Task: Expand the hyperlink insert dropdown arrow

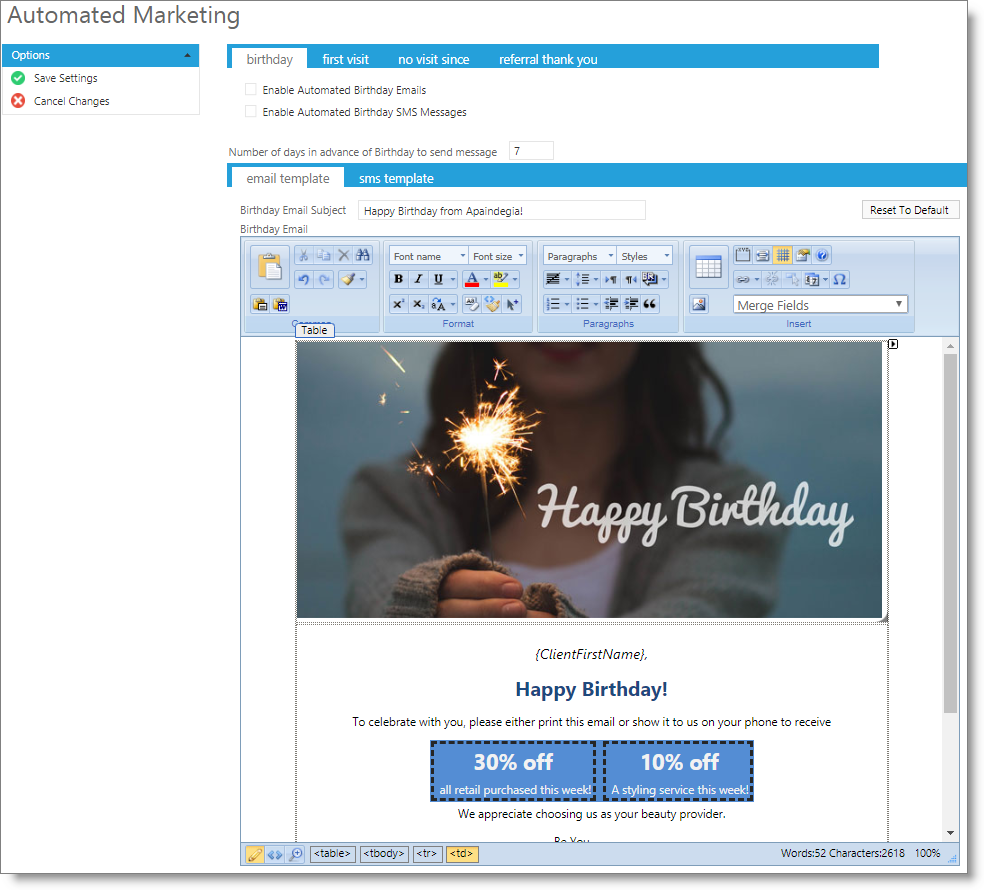Action: point(757,279)
